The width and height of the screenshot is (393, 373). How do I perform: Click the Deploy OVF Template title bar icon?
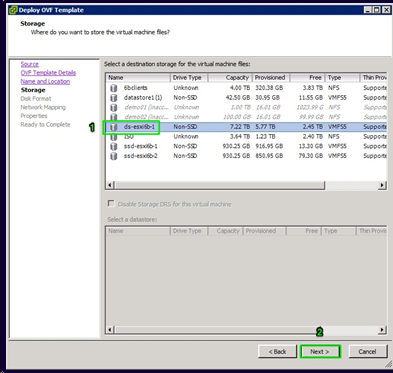point(13,10)
